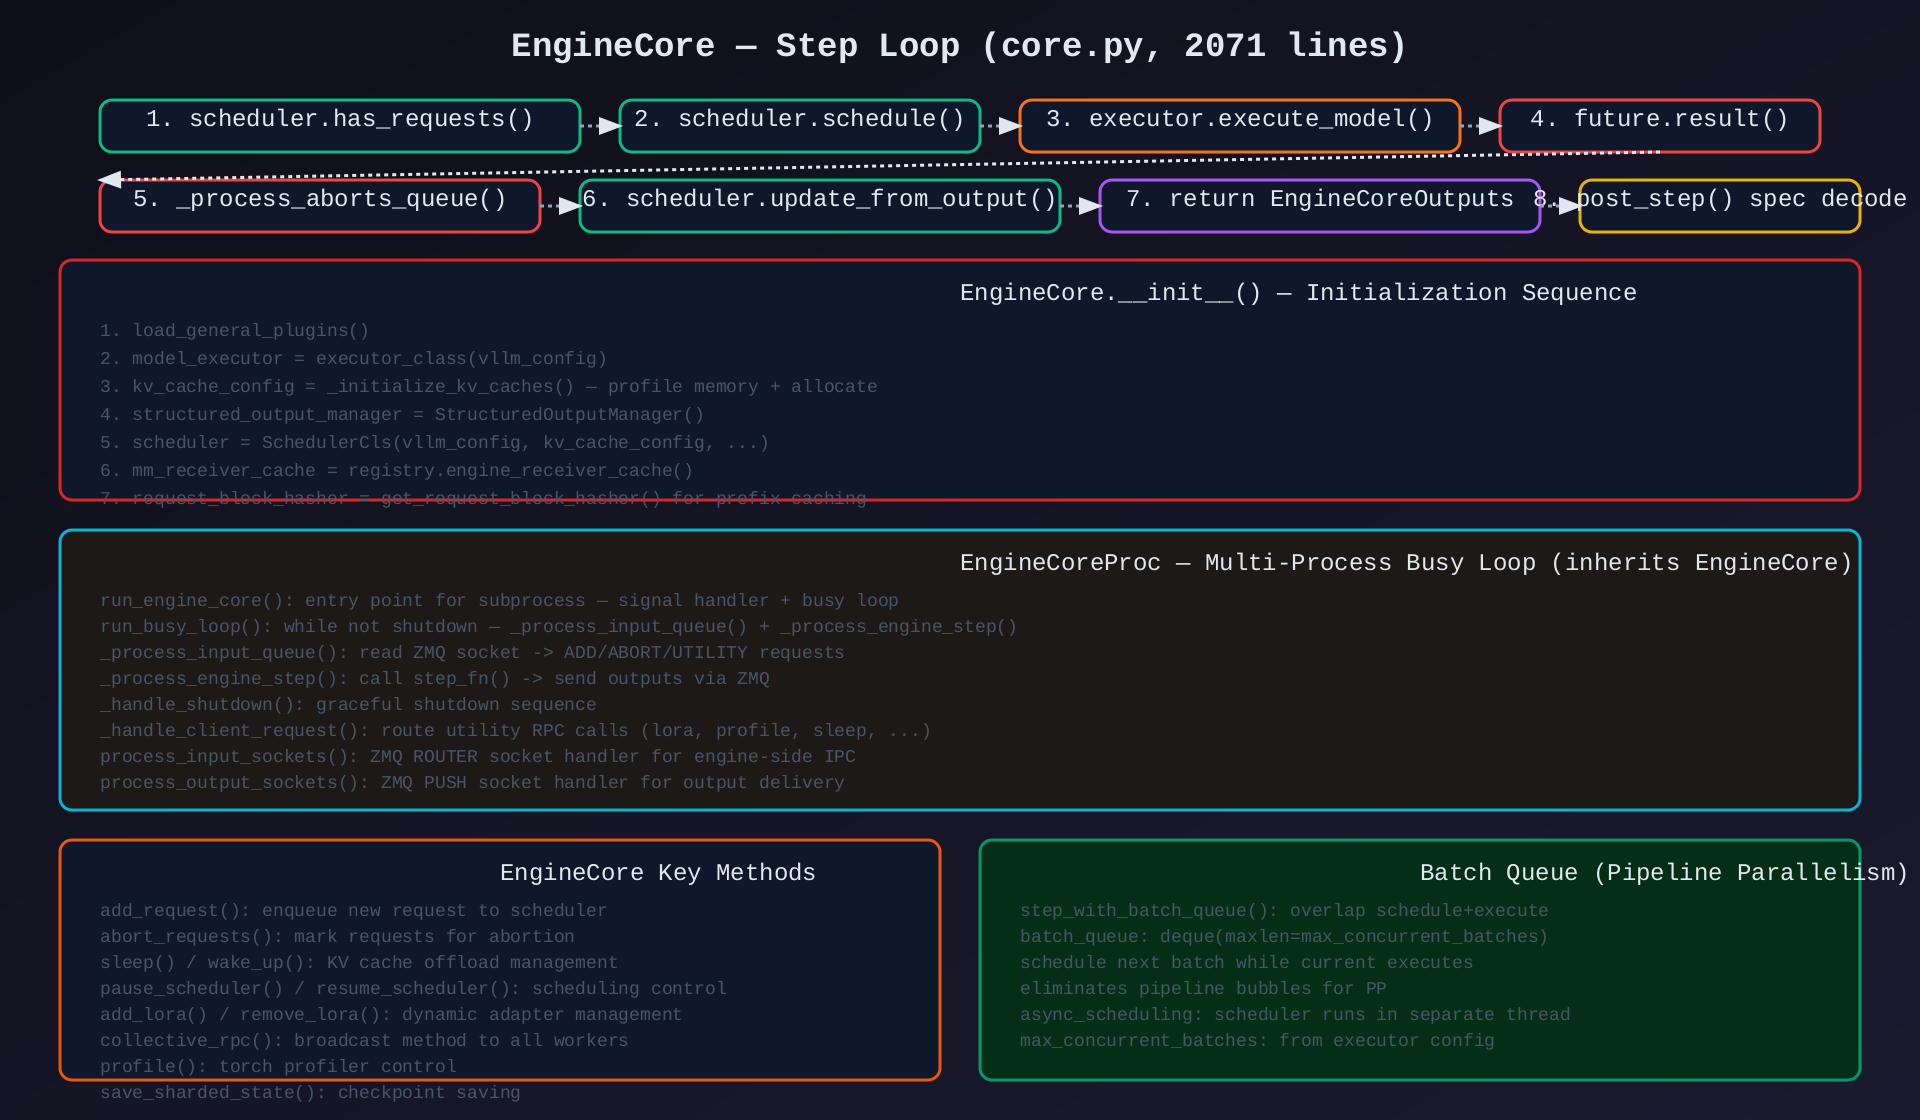
Task: Click the executor.execute_model() step box
Action: pos(1240,126)
